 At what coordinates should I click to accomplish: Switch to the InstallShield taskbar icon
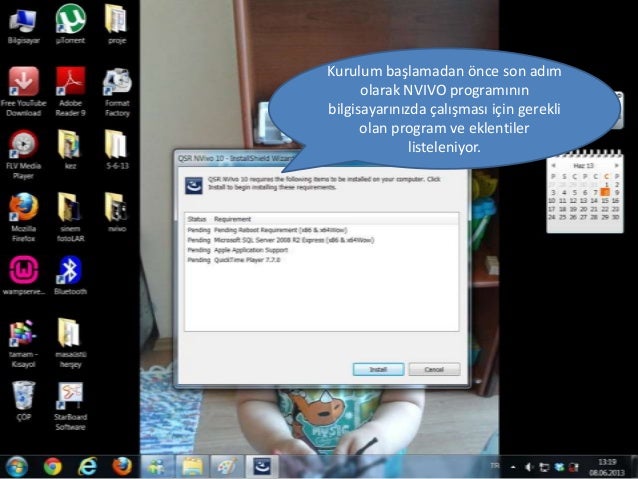pyautogui.click(x=262, y=466)
